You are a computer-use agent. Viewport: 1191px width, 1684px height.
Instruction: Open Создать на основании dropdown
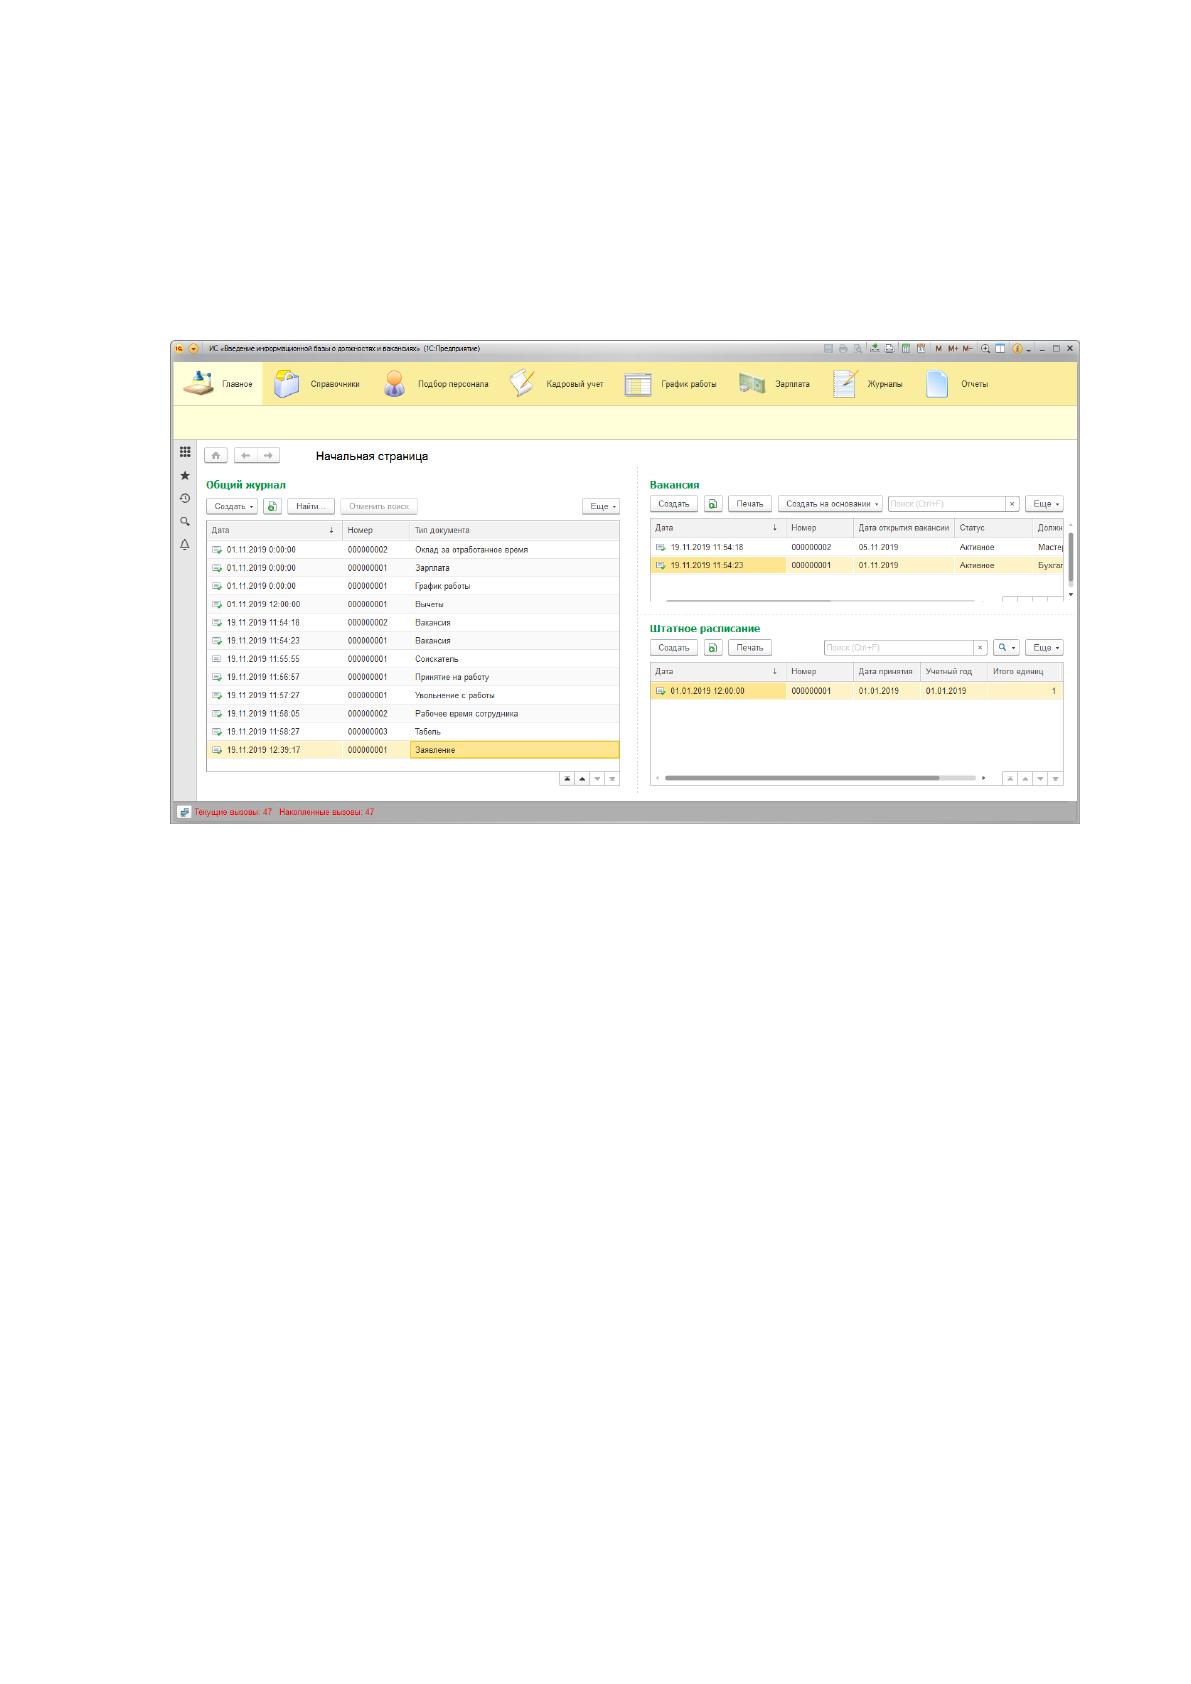pos(830,504)
